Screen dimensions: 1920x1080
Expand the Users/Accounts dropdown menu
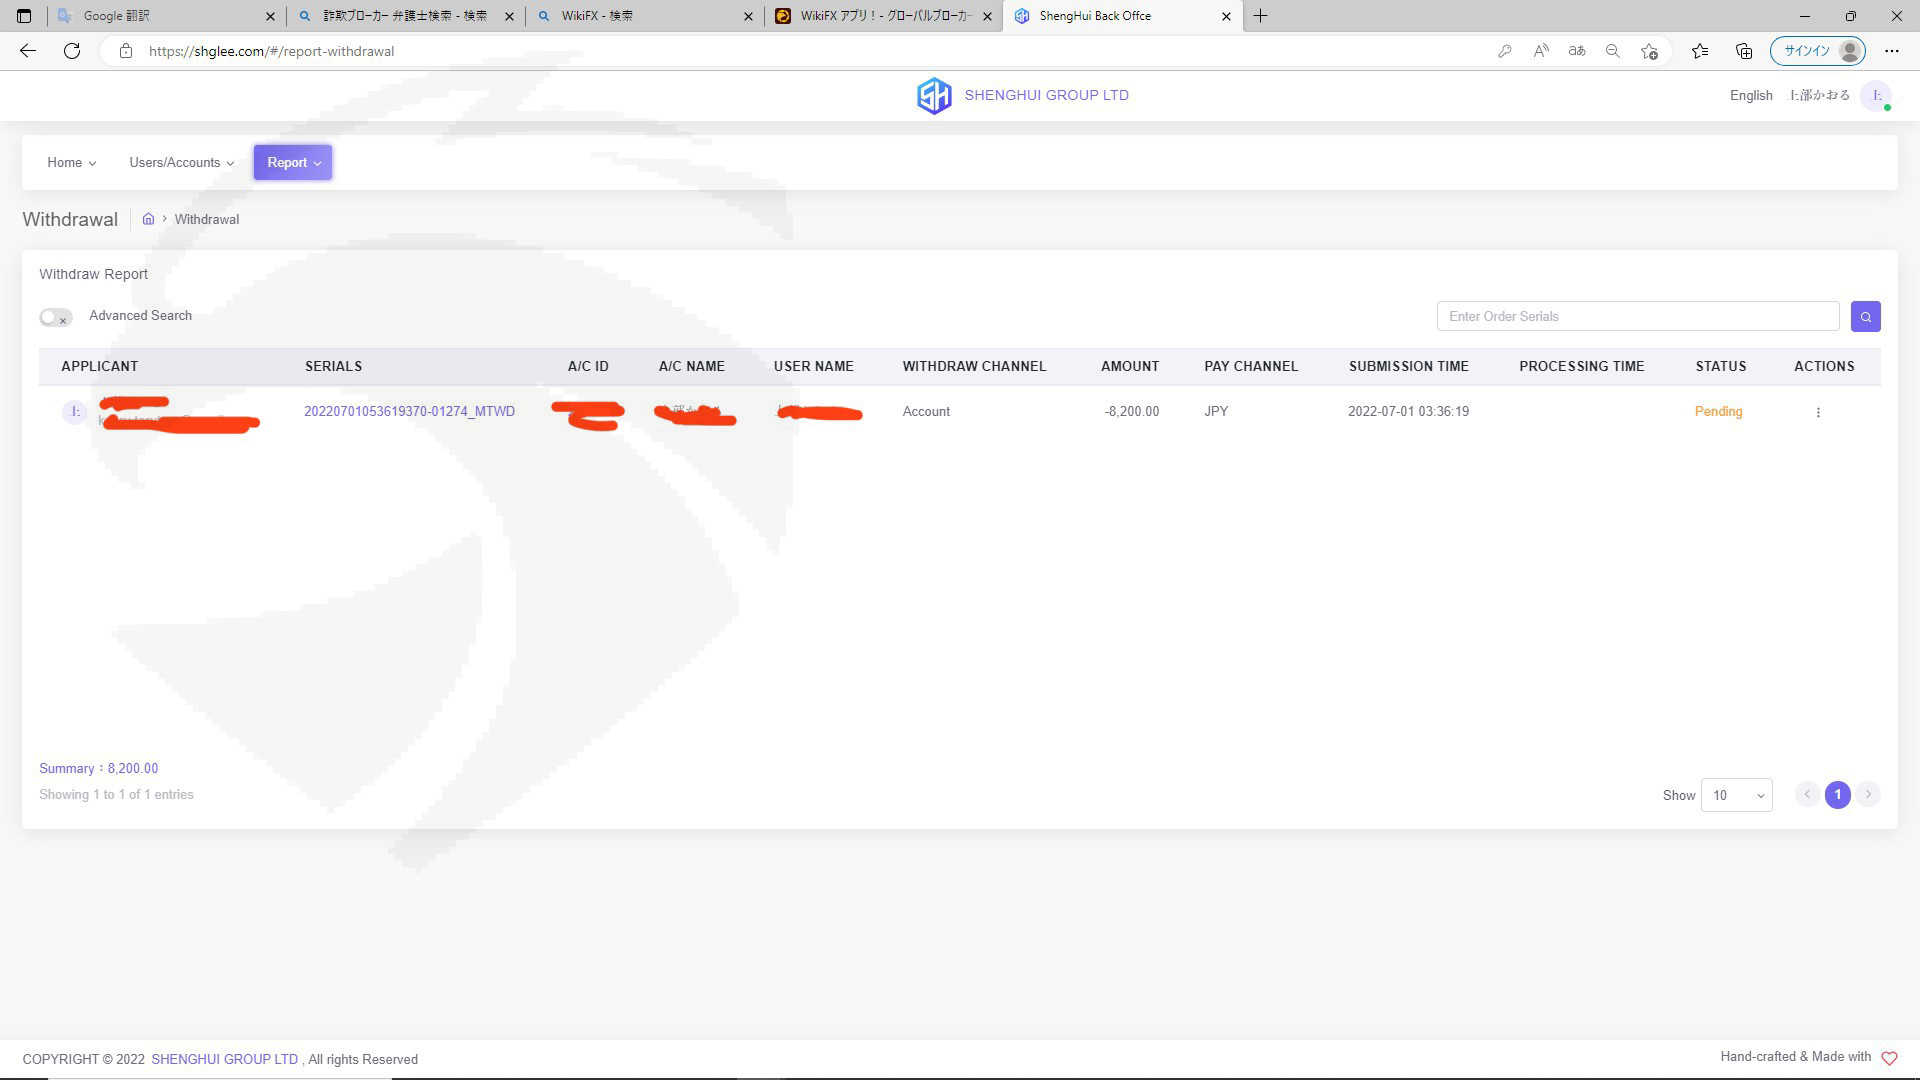[x=181, y=163]
